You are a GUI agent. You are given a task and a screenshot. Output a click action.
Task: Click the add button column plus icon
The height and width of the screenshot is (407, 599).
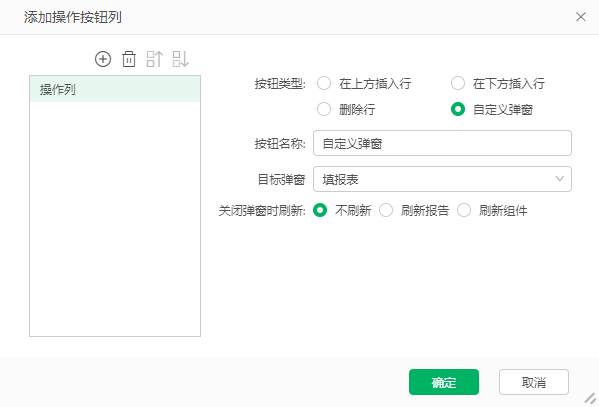pos(103,59)
